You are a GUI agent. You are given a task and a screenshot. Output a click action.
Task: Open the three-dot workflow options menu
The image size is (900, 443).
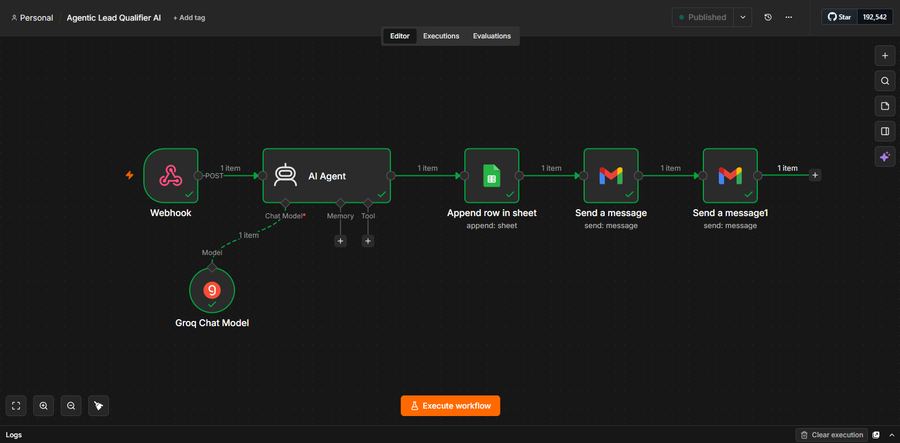pos(789,17)
